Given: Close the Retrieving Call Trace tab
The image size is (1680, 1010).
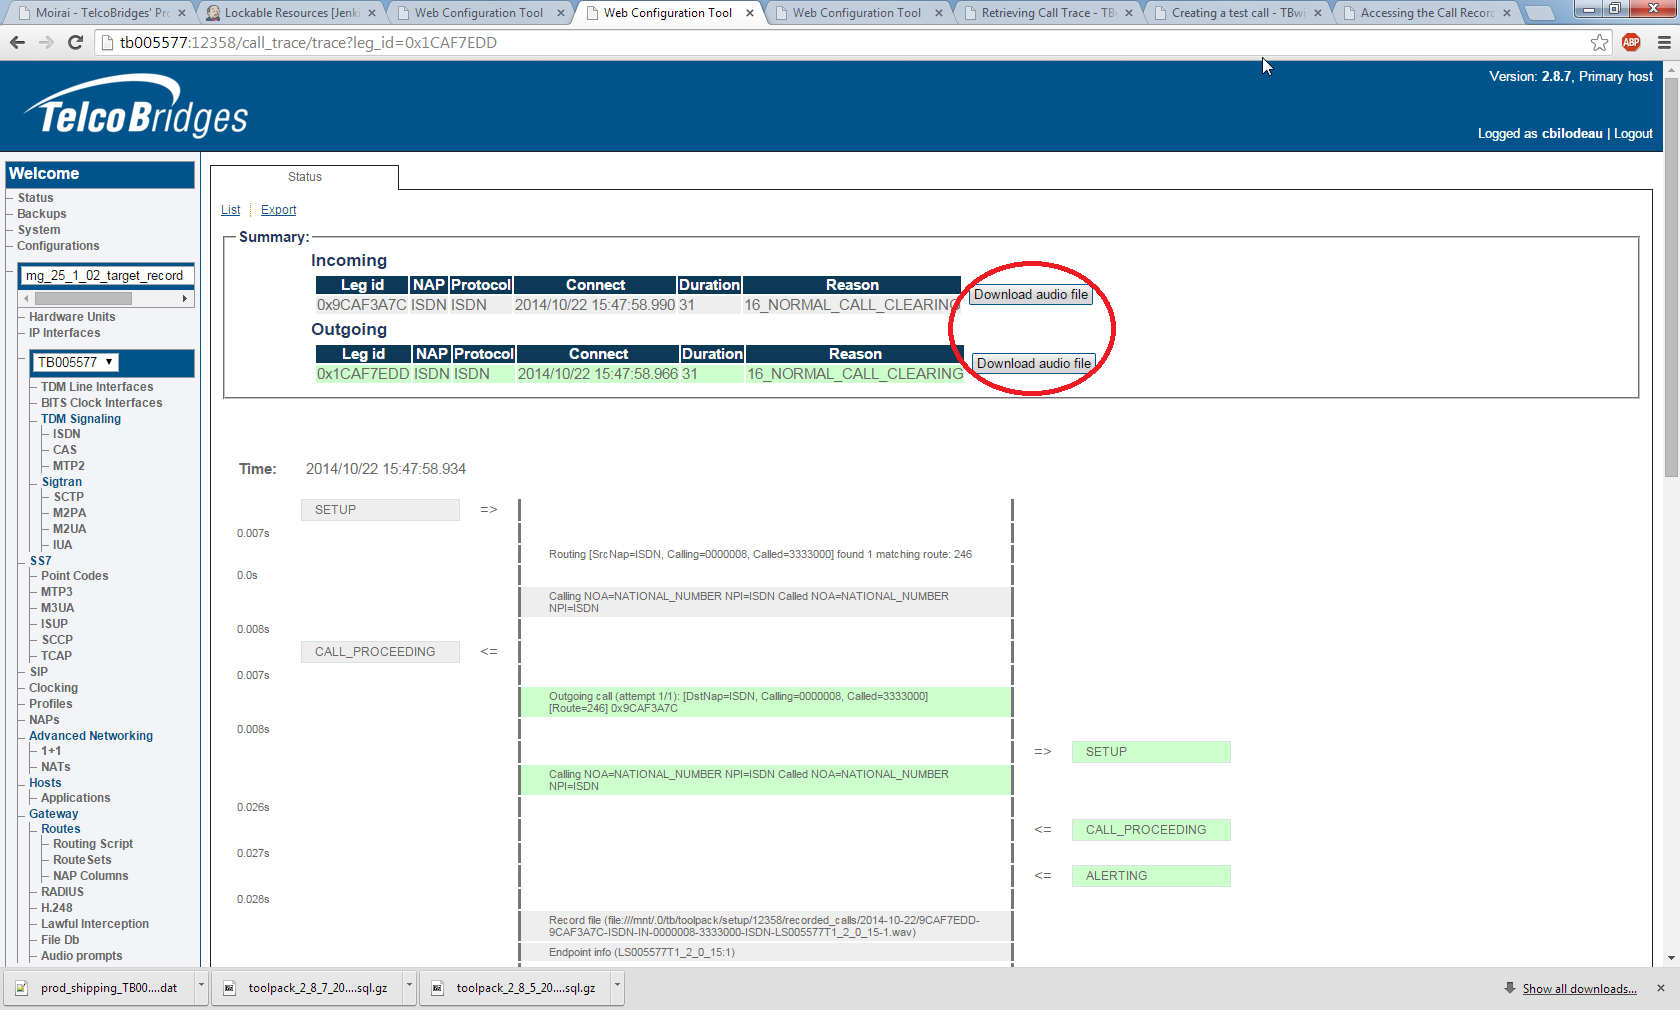Looking at the screenshot, I should coord(1129,13).
